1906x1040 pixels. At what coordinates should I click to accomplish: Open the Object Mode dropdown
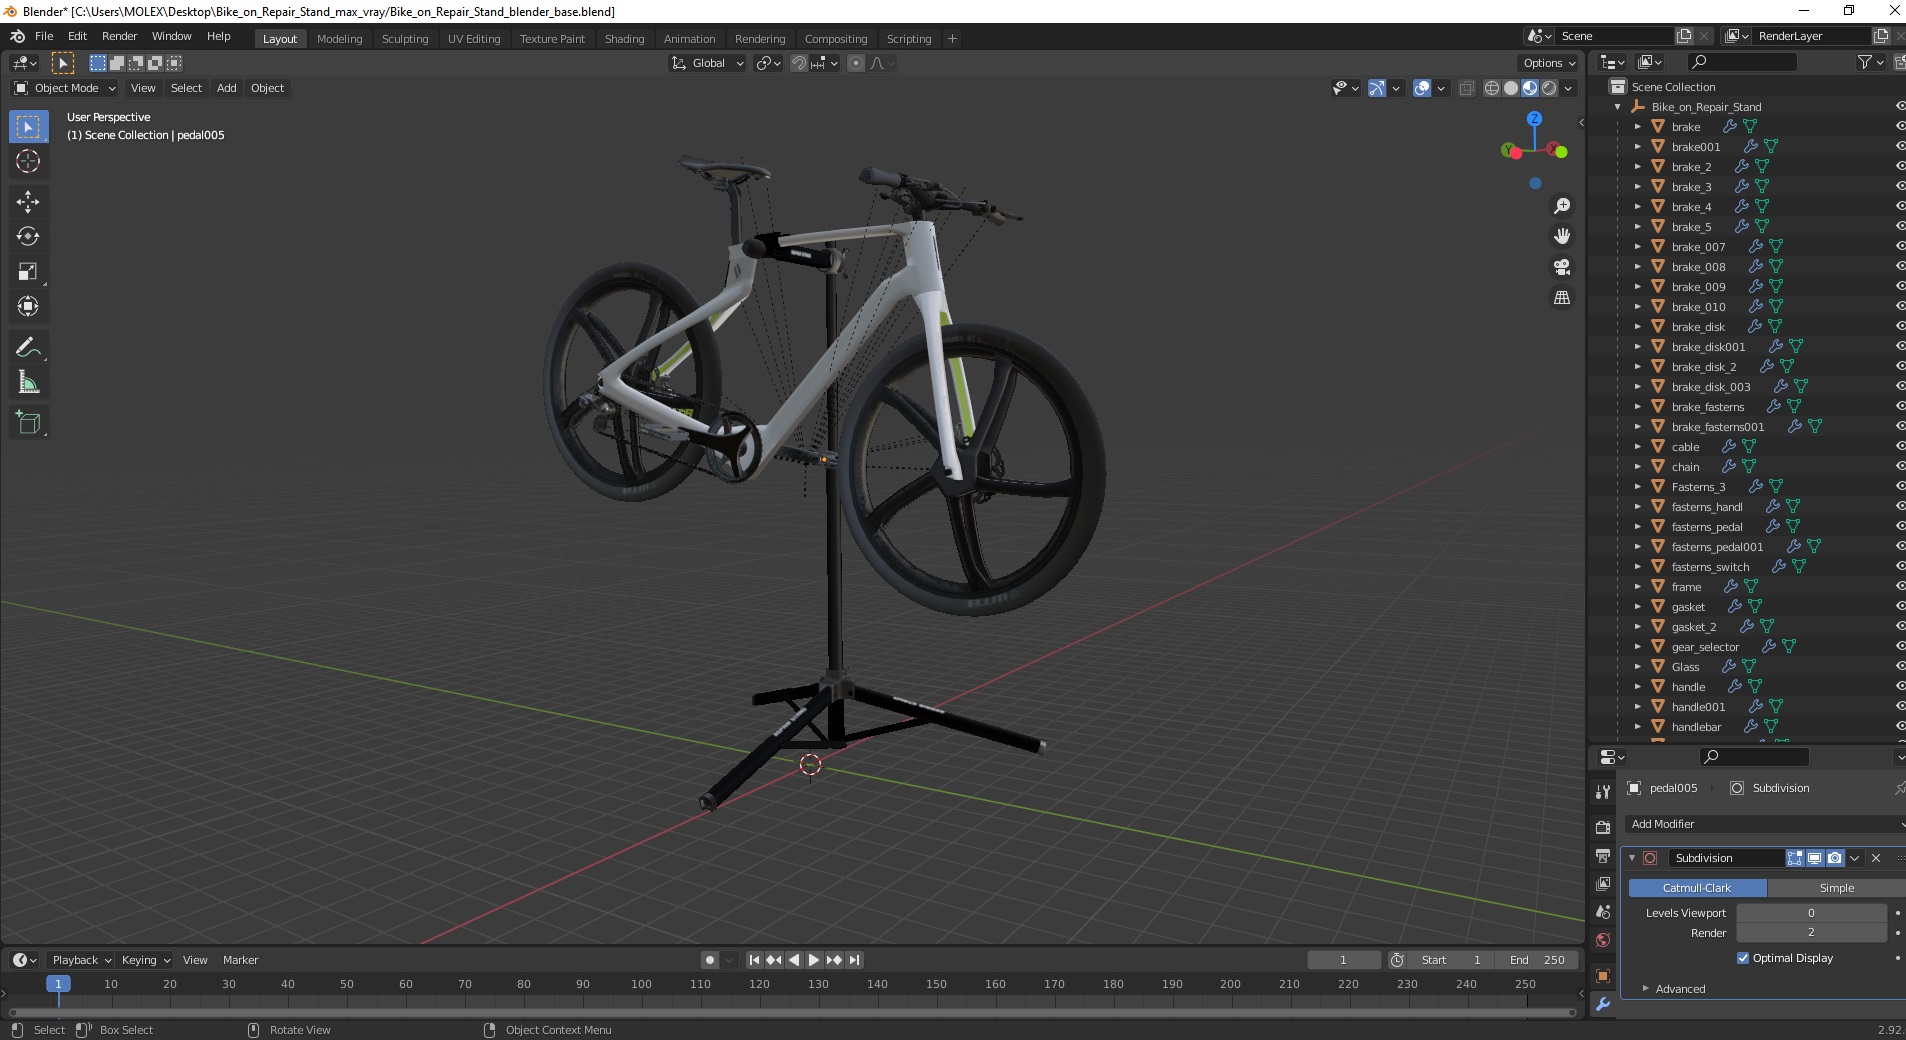pyautogui.click(x=65, y=88)
